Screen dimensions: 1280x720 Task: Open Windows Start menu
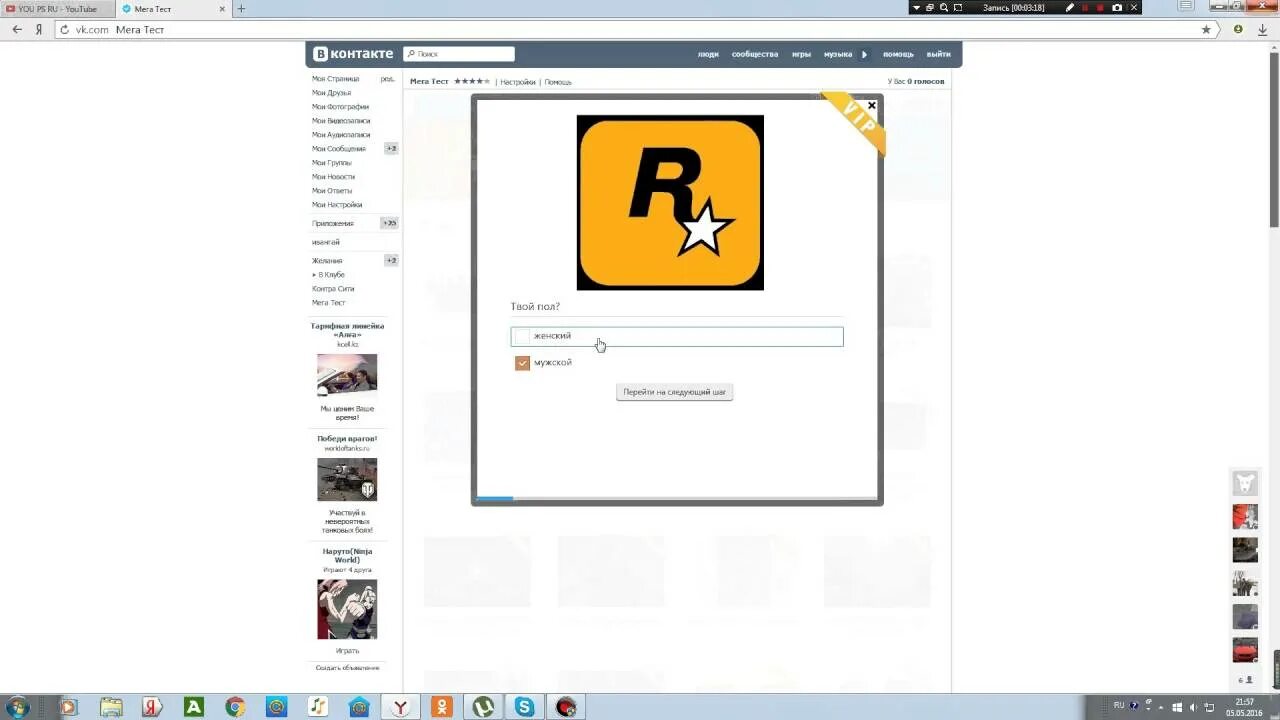pyautogui.click(x=18, y=707)
